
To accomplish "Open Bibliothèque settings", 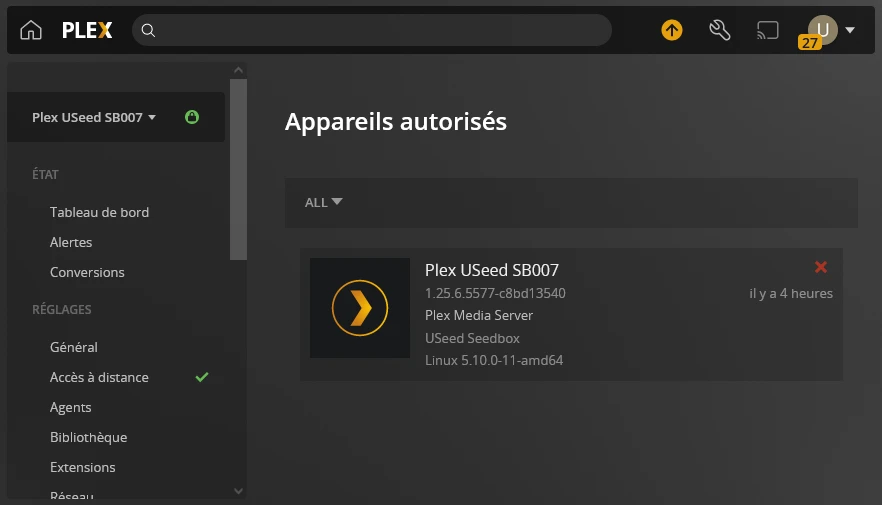I will [88, 438].
